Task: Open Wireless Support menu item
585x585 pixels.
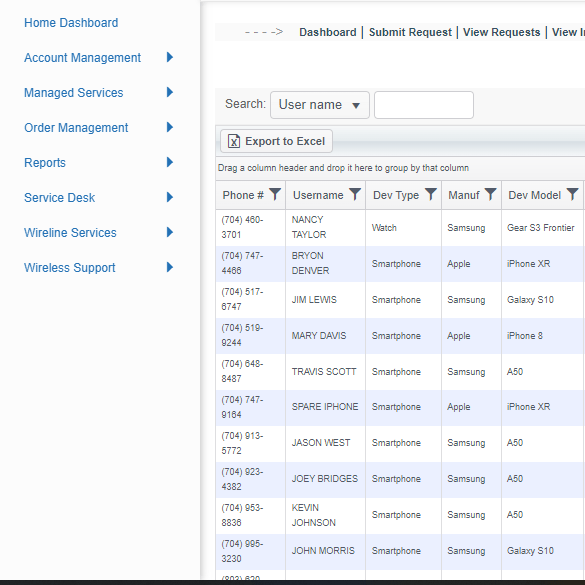Action: [x=70, y=268]
